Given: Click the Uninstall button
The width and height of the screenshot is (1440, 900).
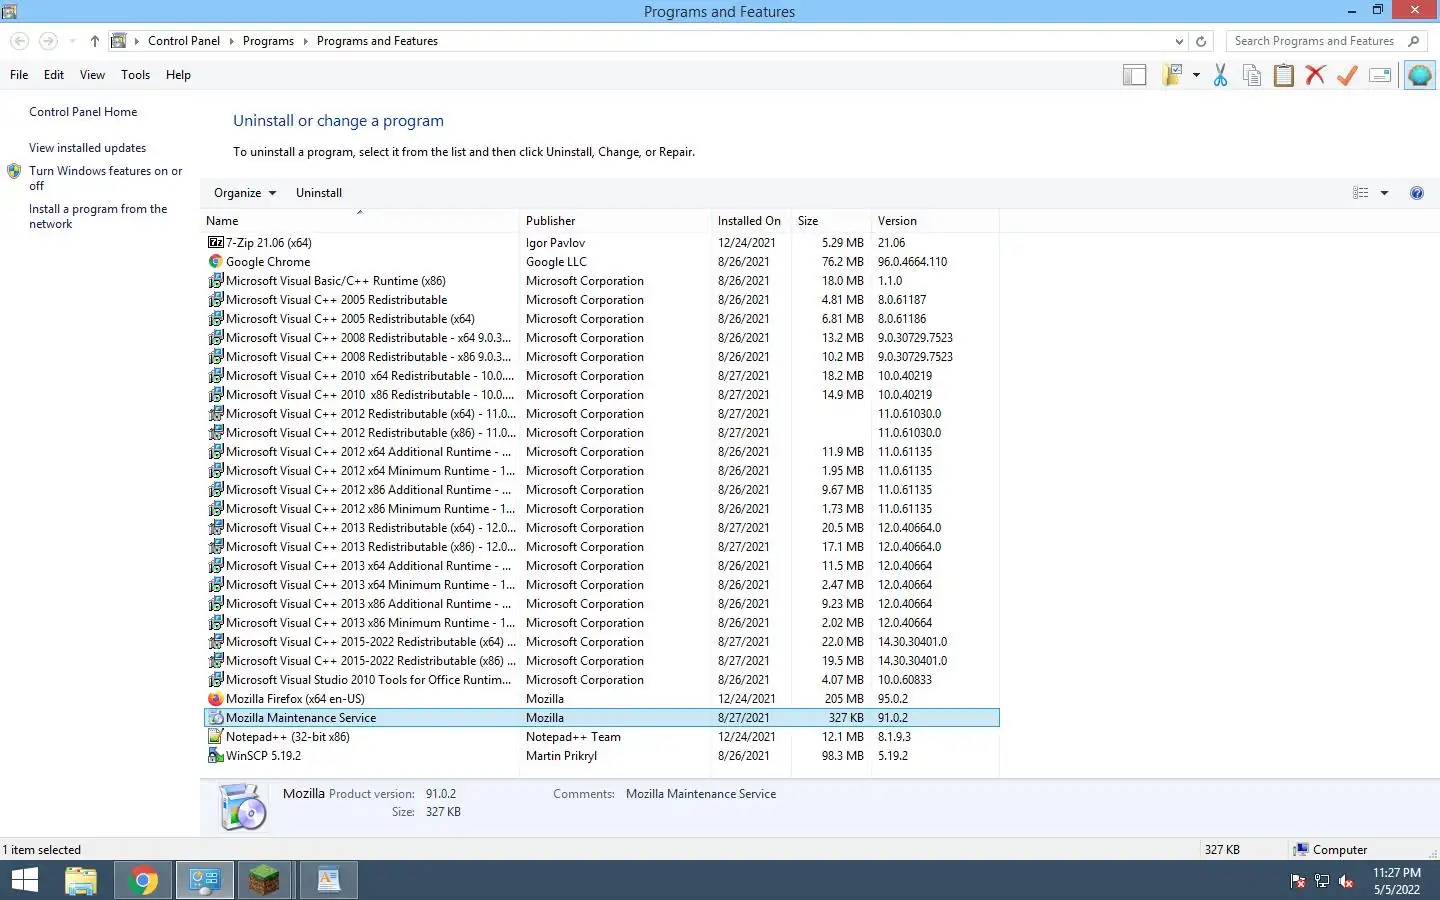Looking at the screenshot, I should (x=319, y=193).
